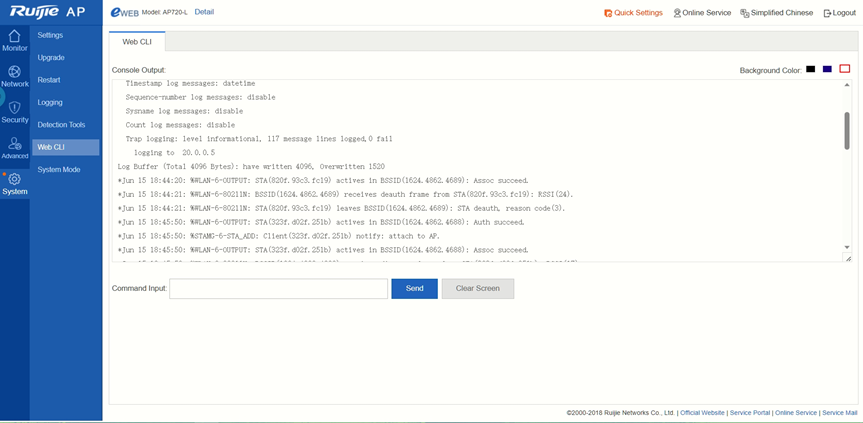This screenshot has width=863, height=423.
Task: Open the Monitor section icon
Action: tap(14, 36)
